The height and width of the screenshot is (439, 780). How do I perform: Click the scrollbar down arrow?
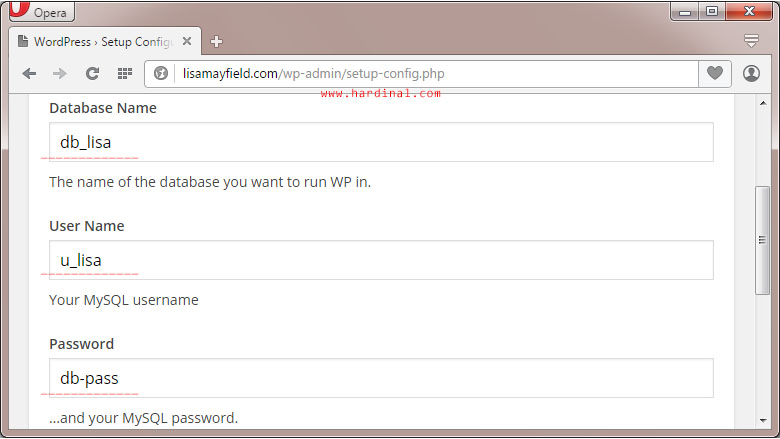(x=763, y=421)
